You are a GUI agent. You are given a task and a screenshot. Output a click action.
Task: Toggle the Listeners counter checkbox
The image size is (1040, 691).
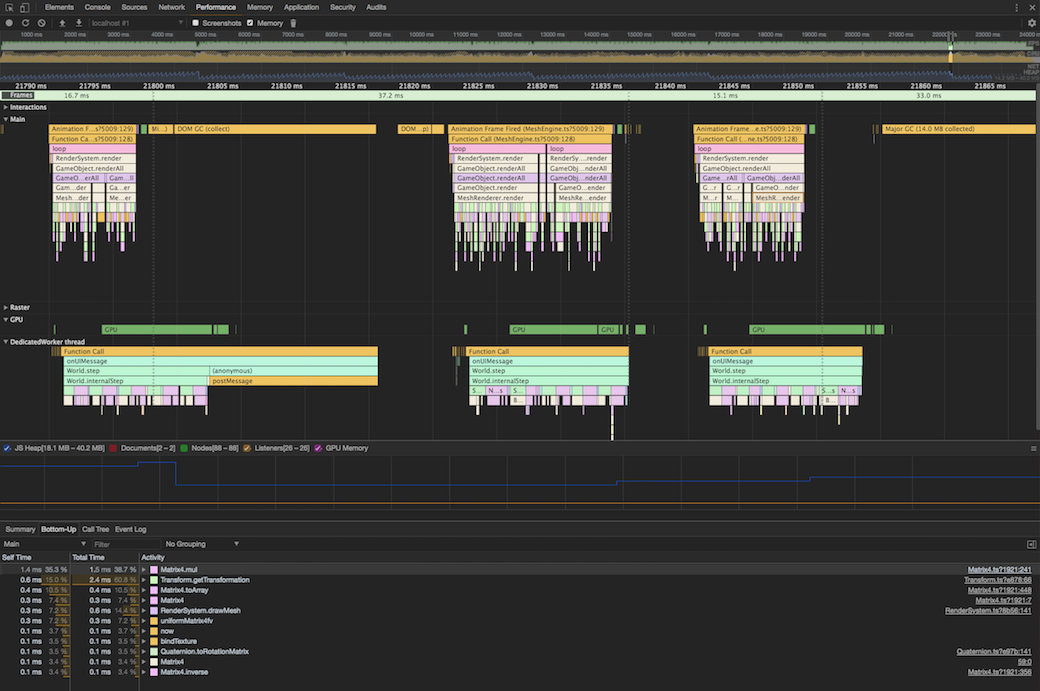(247, 448)
